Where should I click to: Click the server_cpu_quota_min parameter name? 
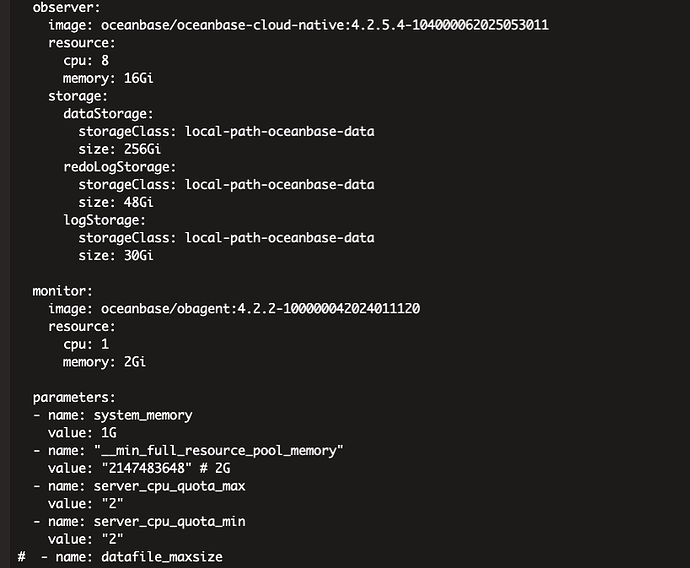[x=169, y=521]
